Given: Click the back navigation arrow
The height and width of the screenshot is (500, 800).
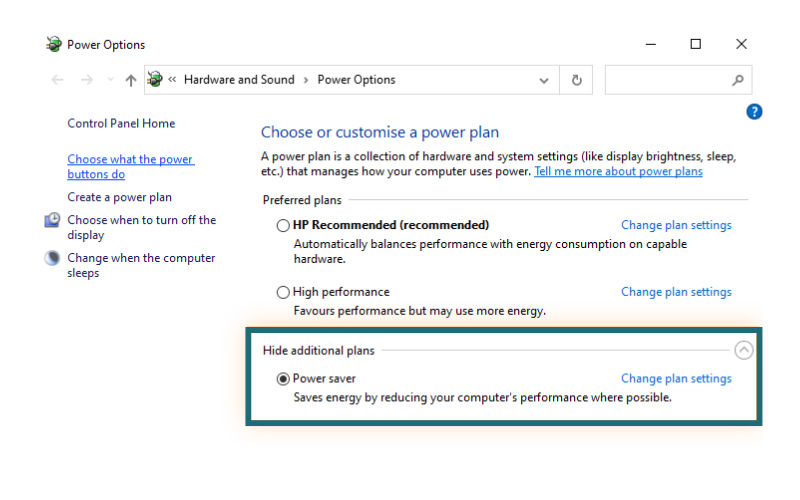Looking at the screenshot, I should tap(57, 80).
